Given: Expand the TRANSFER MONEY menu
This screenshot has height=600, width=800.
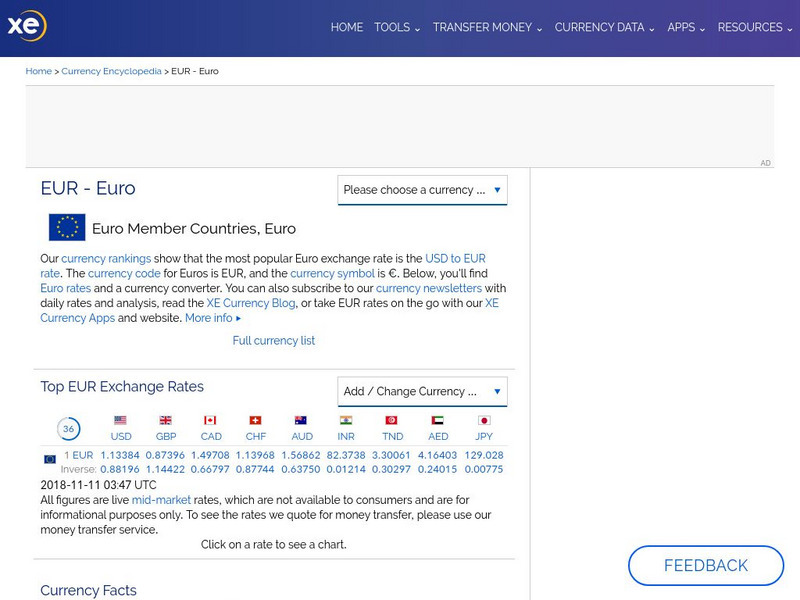Looking at the screenshot, I should (x=487, y=27).
